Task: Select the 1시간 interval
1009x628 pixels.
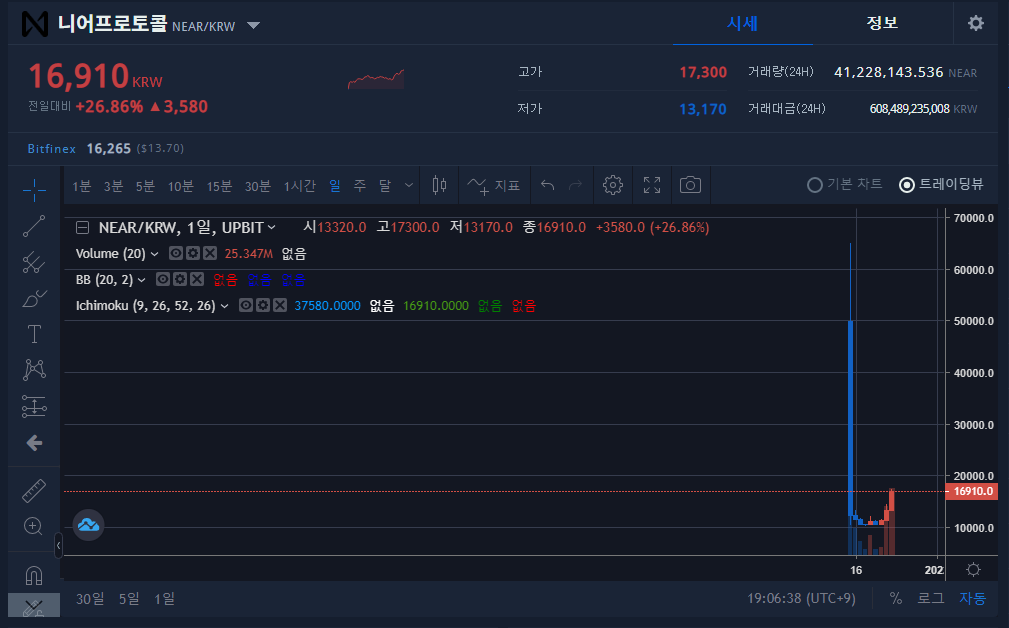Action: [300, 186]
